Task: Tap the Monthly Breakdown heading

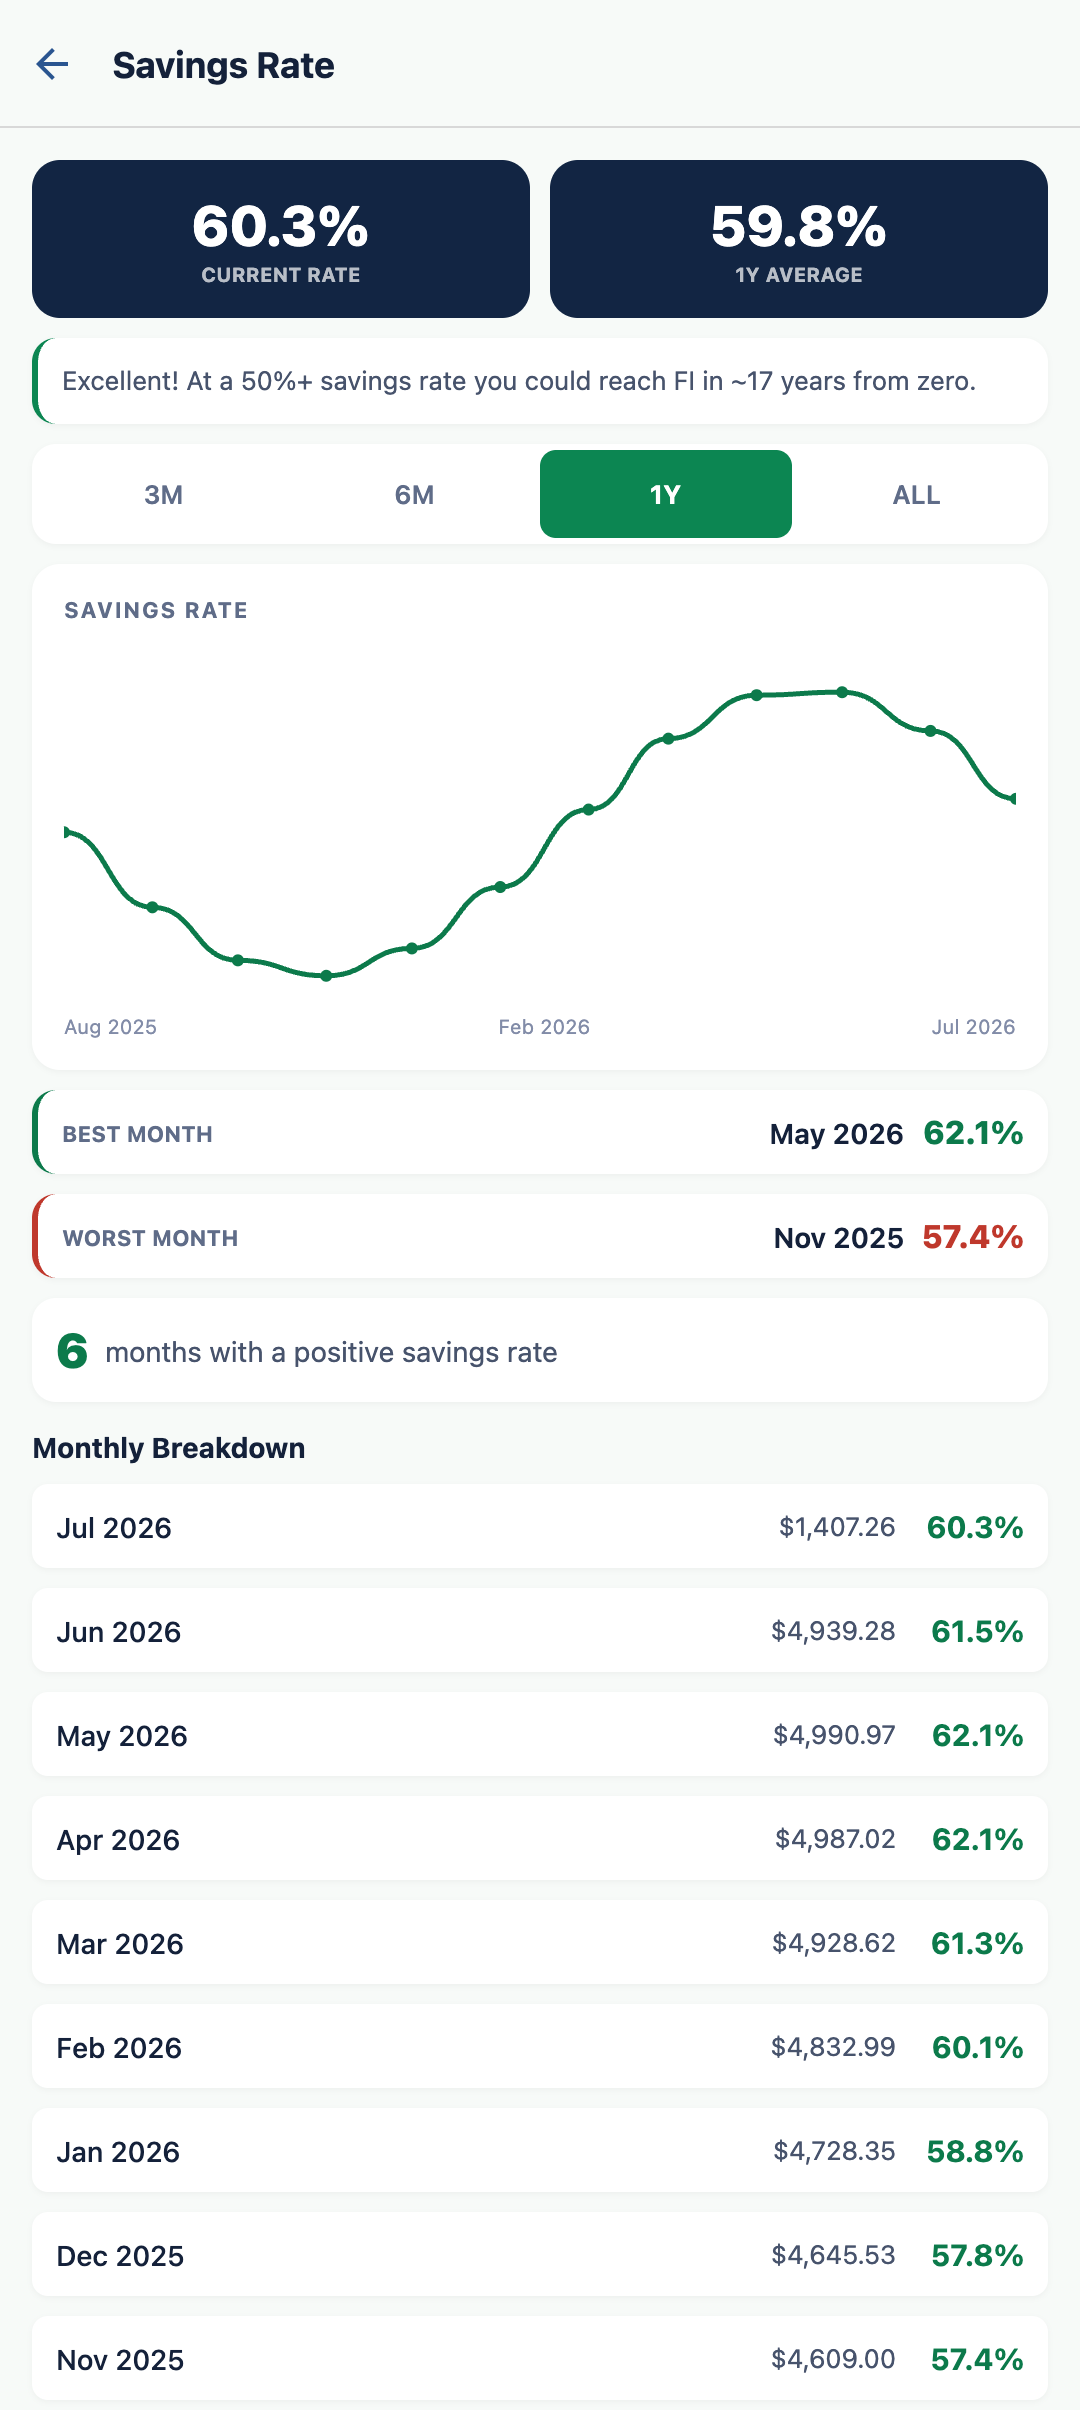Action: click(169, 1448)
